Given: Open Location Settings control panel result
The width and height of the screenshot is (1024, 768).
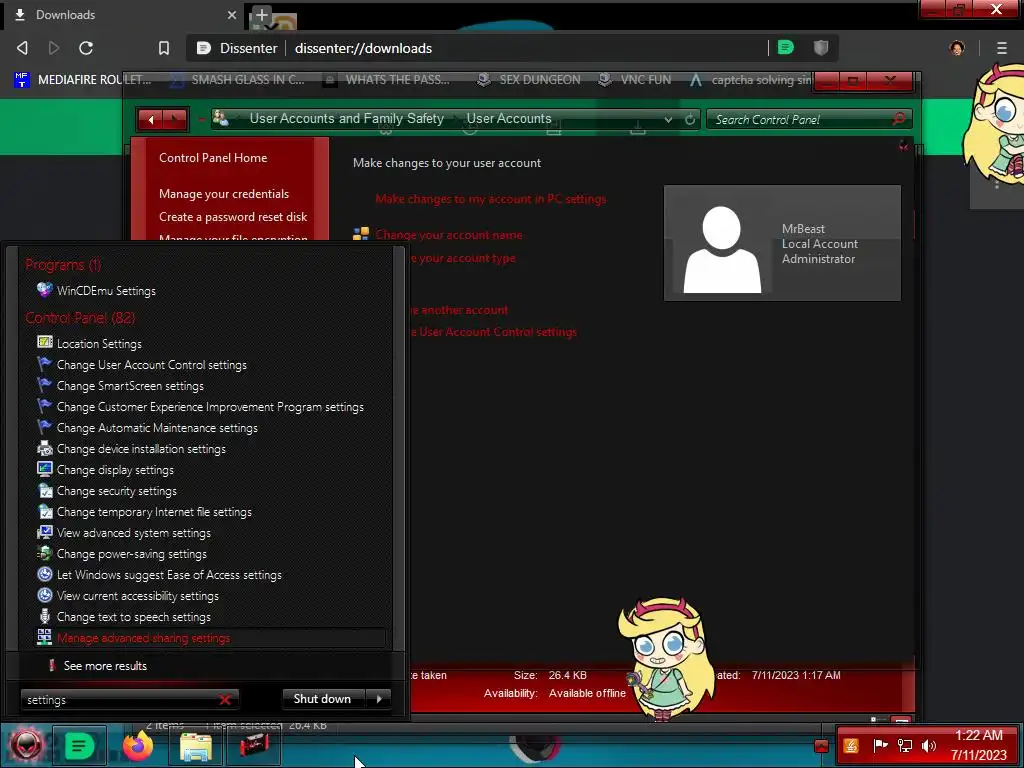Looking at the screenshot, I should 89,344.
